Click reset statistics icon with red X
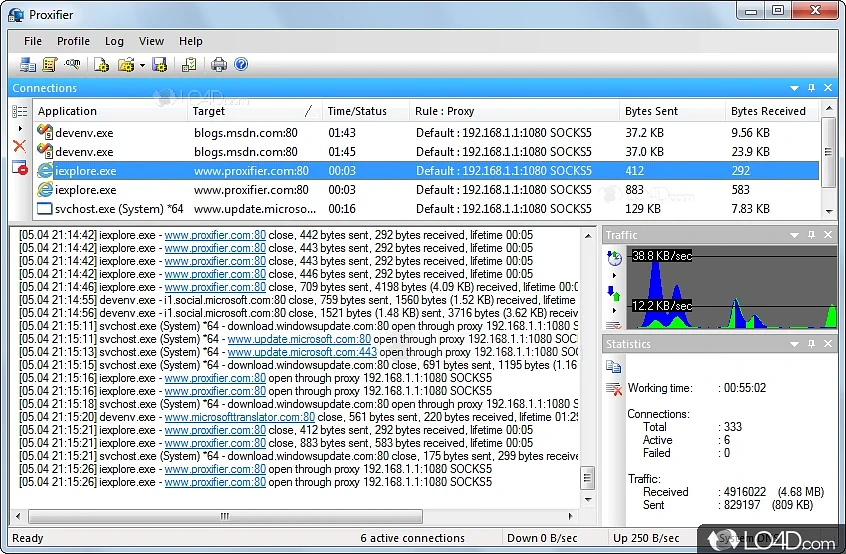Screen dimensions: 846x554 pos(614,389)
